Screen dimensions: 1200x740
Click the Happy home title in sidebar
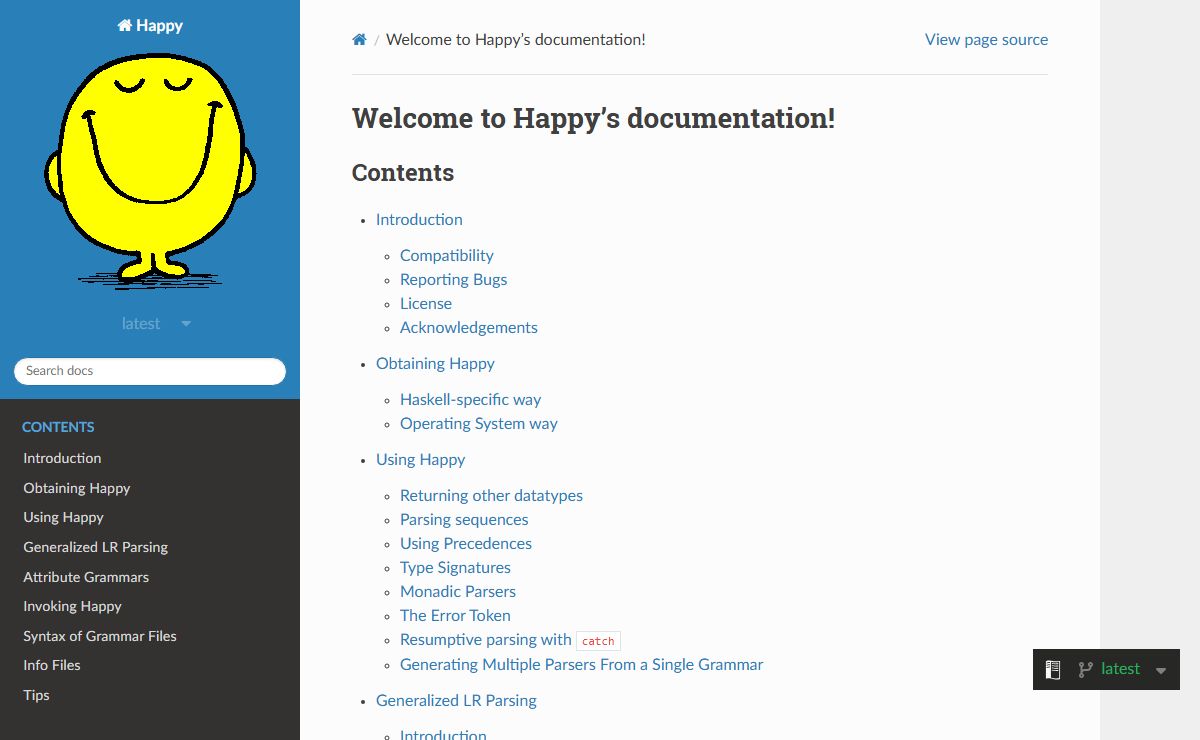pos(150,26)
